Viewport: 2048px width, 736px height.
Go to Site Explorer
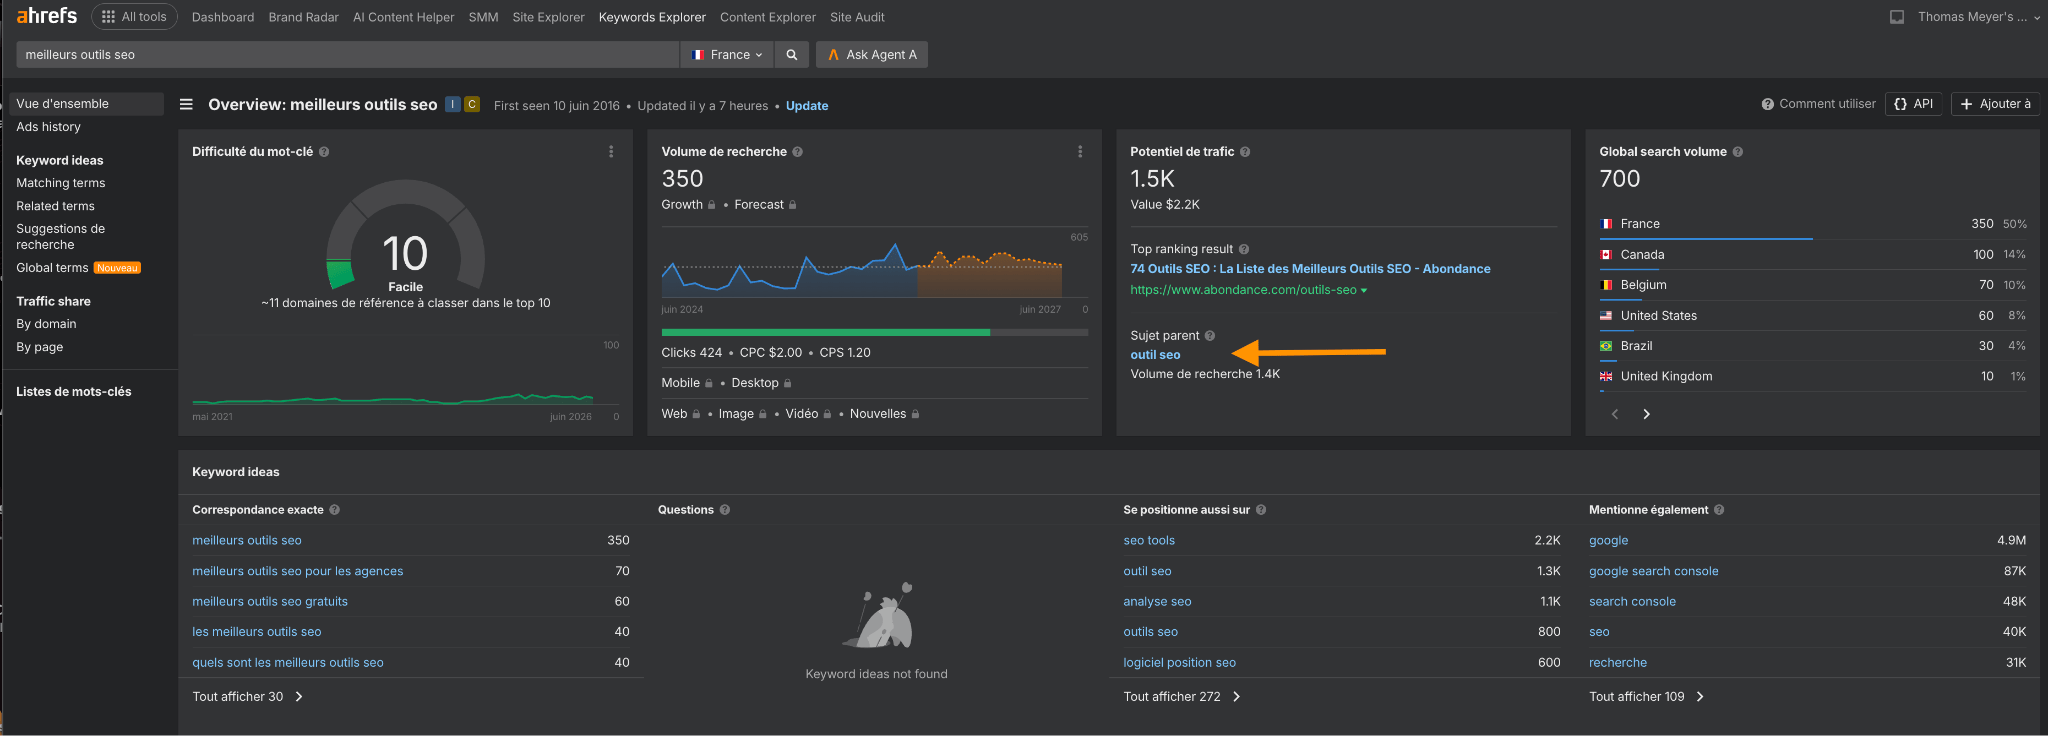tap(548, 17)
